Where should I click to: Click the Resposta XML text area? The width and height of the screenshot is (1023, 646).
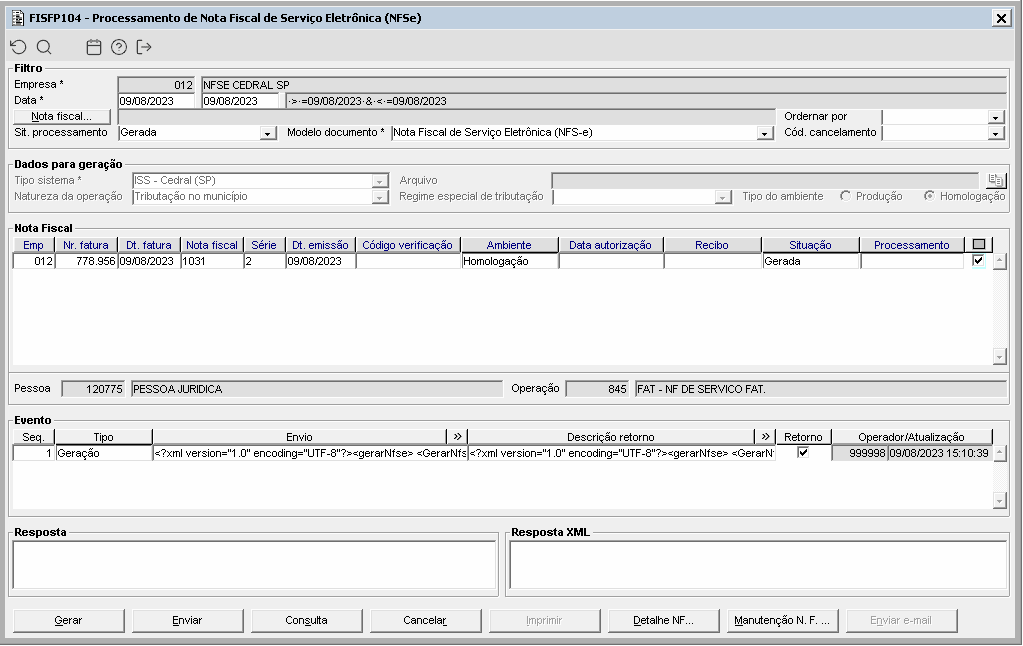tap(758, 565)
